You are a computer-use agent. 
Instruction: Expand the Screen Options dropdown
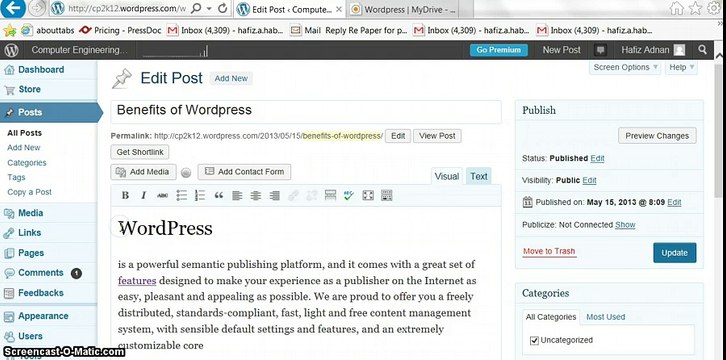625,67
